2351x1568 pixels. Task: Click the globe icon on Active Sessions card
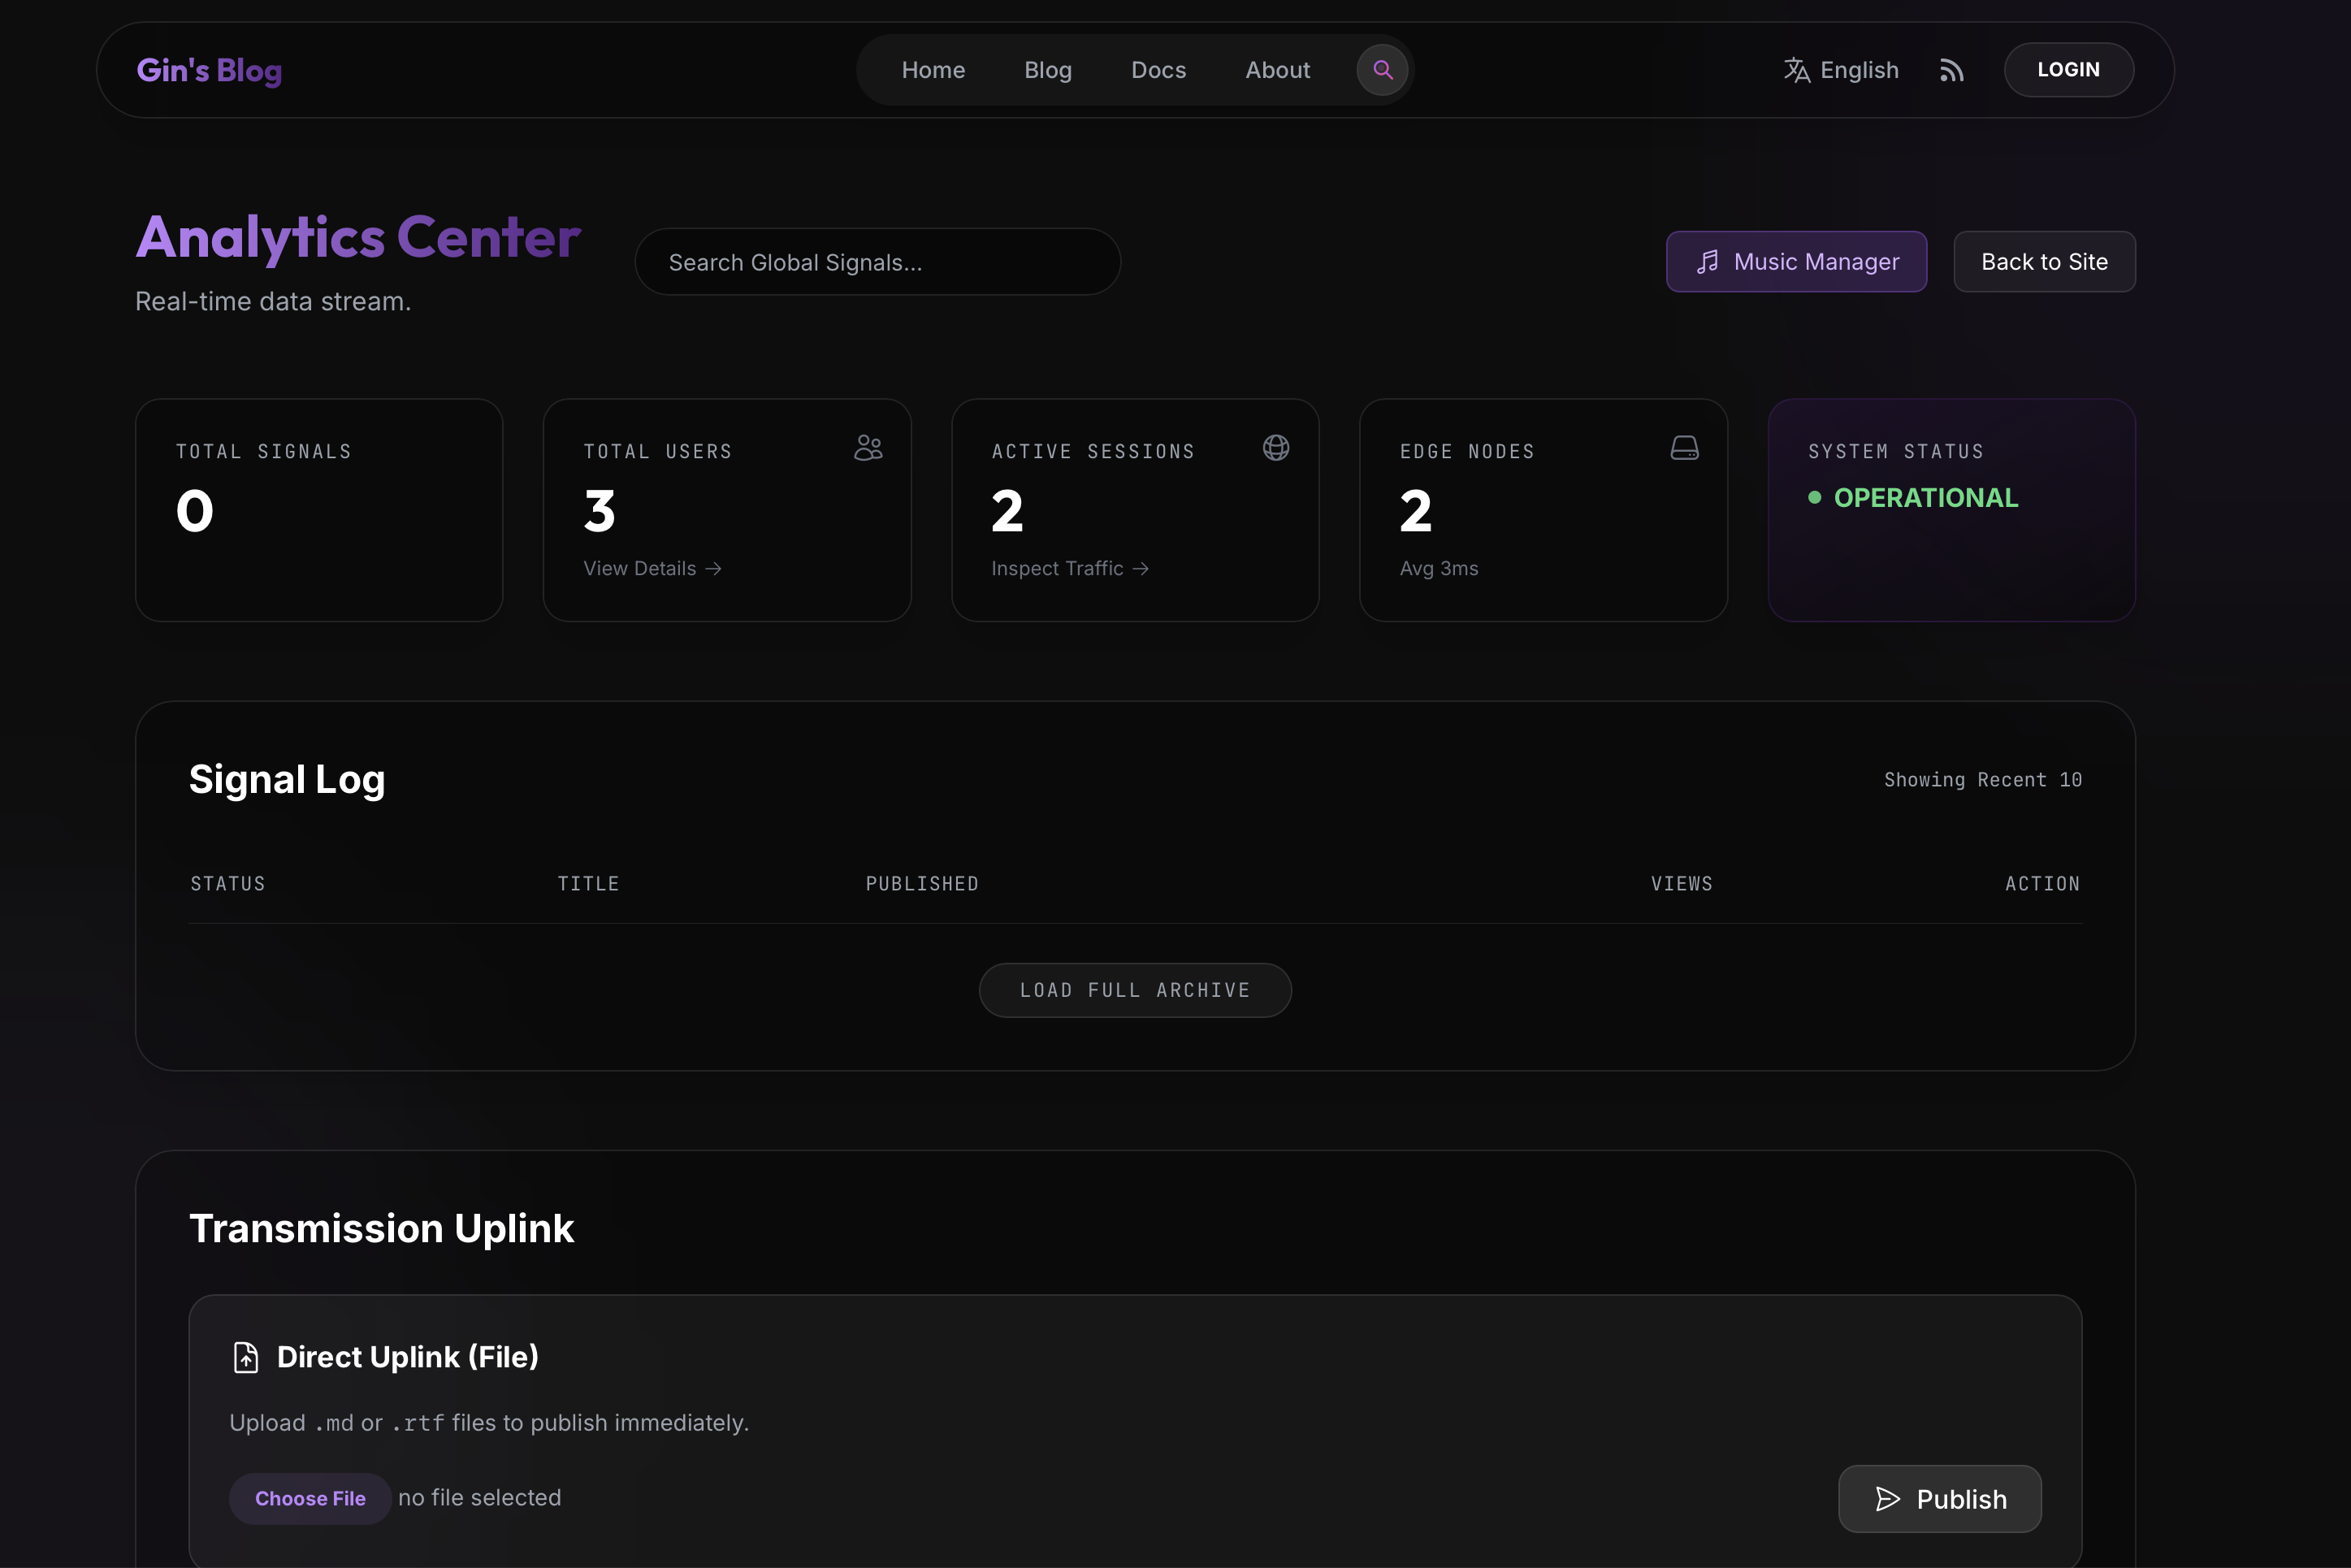pos(1276,448)
